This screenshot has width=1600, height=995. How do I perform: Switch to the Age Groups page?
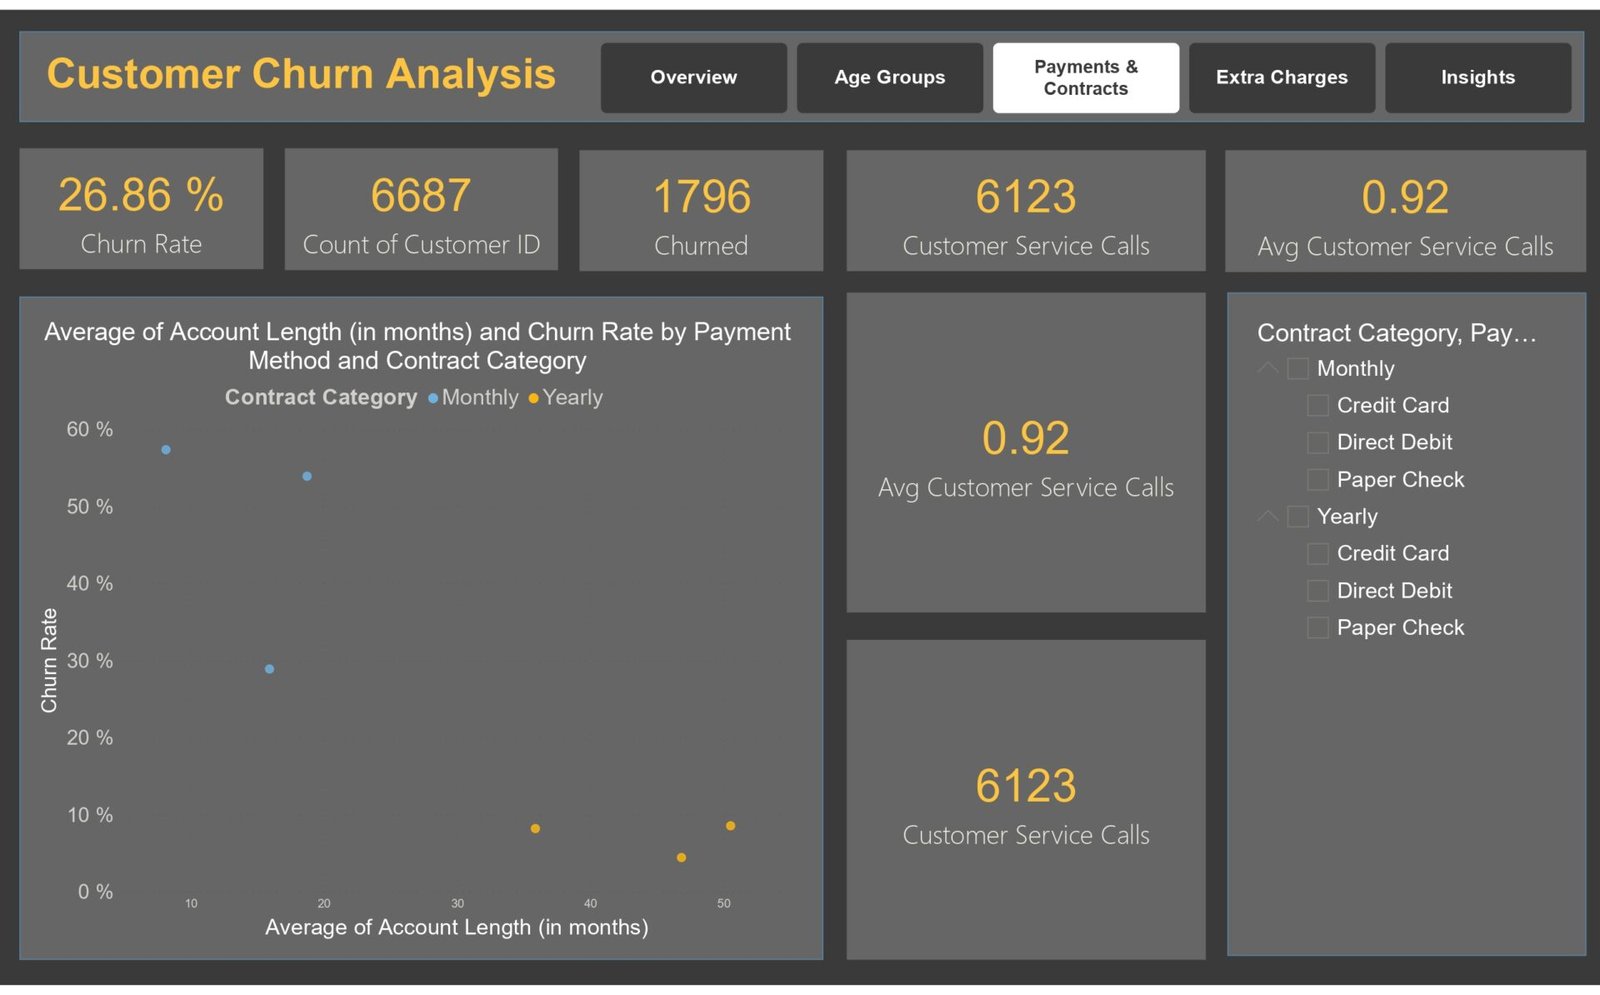pyautogui.click(x=889, y=78)
